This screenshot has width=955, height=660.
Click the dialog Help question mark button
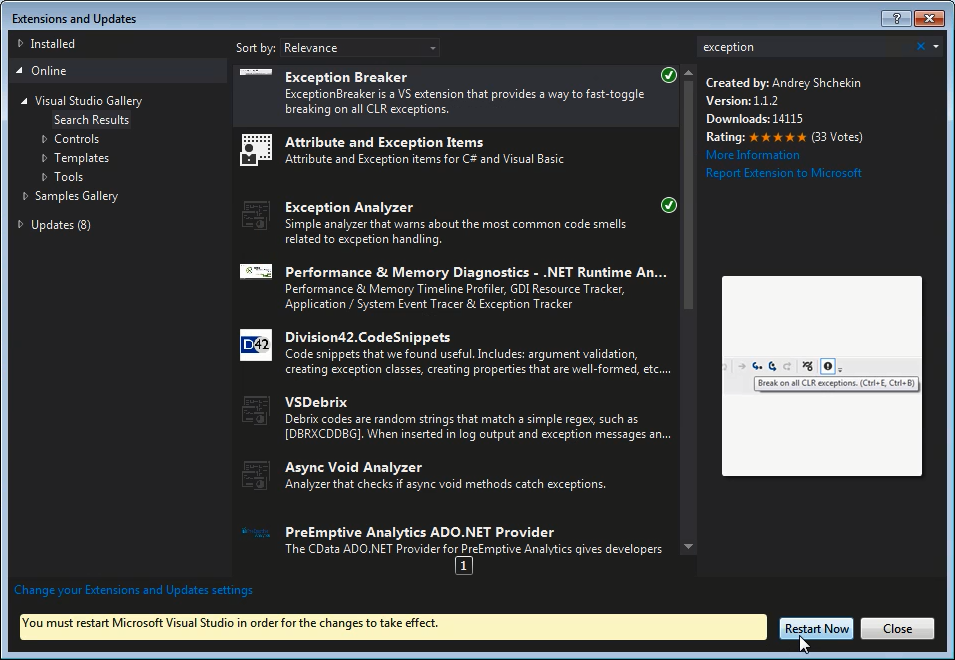click(x=897, y=19)
